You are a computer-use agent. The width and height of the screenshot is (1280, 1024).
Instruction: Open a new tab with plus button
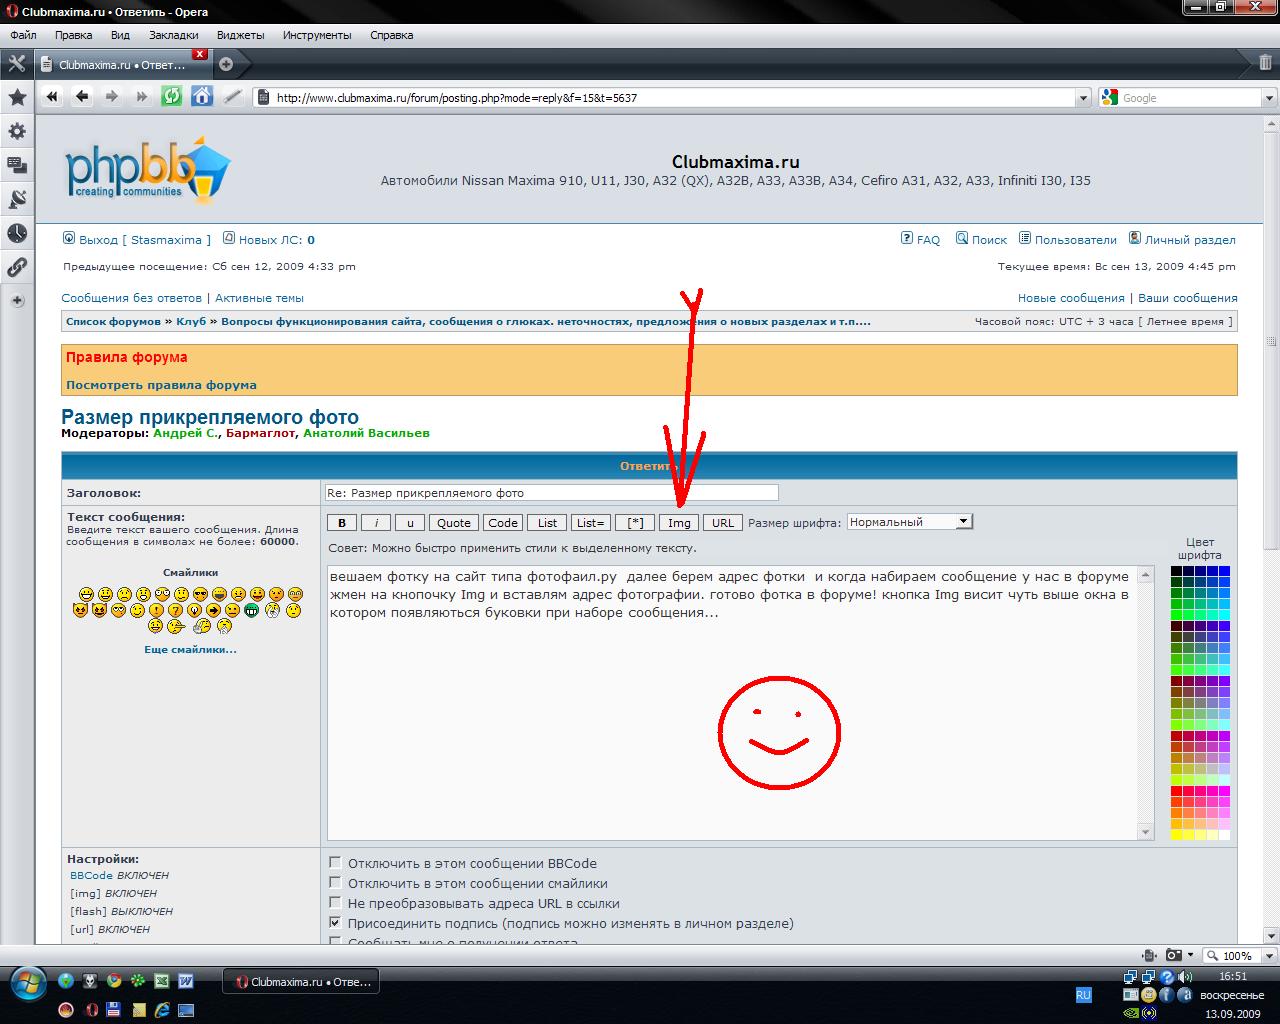point(226,64)
